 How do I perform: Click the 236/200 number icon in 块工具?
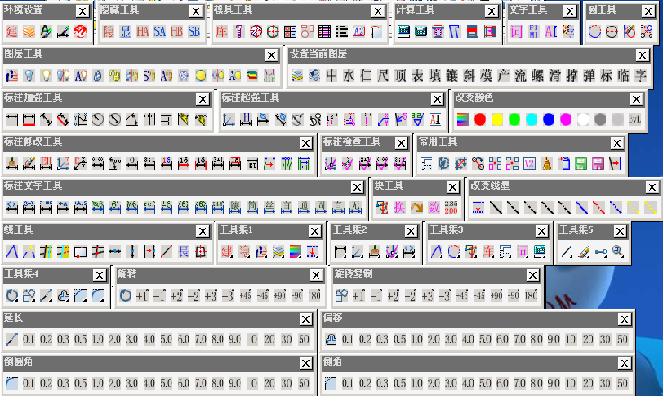[451, 207]
